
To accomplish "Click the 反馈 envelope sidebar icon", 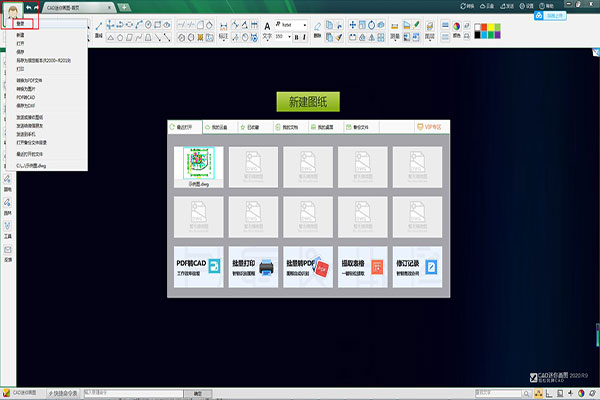I will (x=8, y=253).
